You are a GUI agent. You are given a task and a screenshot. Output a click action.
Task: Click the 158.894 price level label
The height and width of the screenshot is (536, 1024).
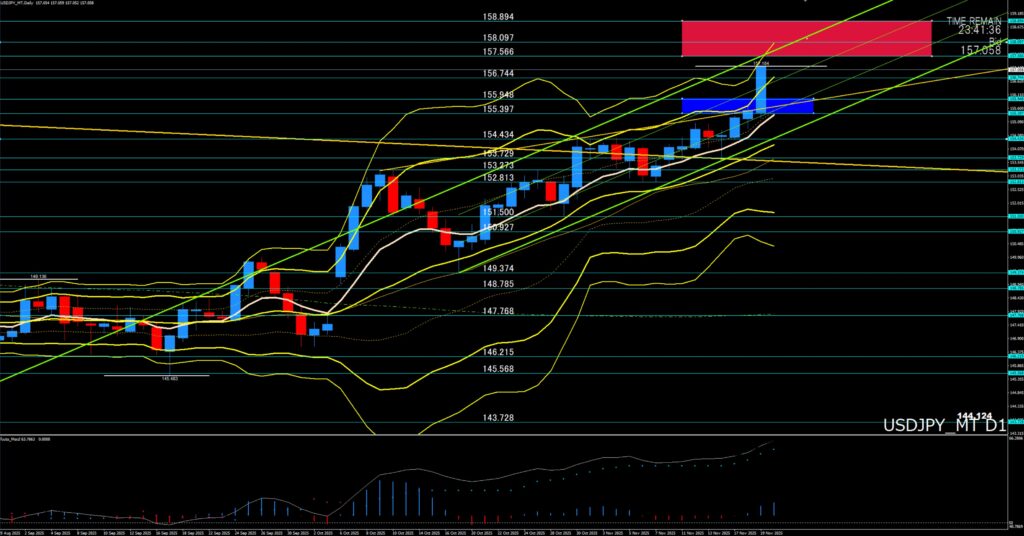tap(498, 17)
